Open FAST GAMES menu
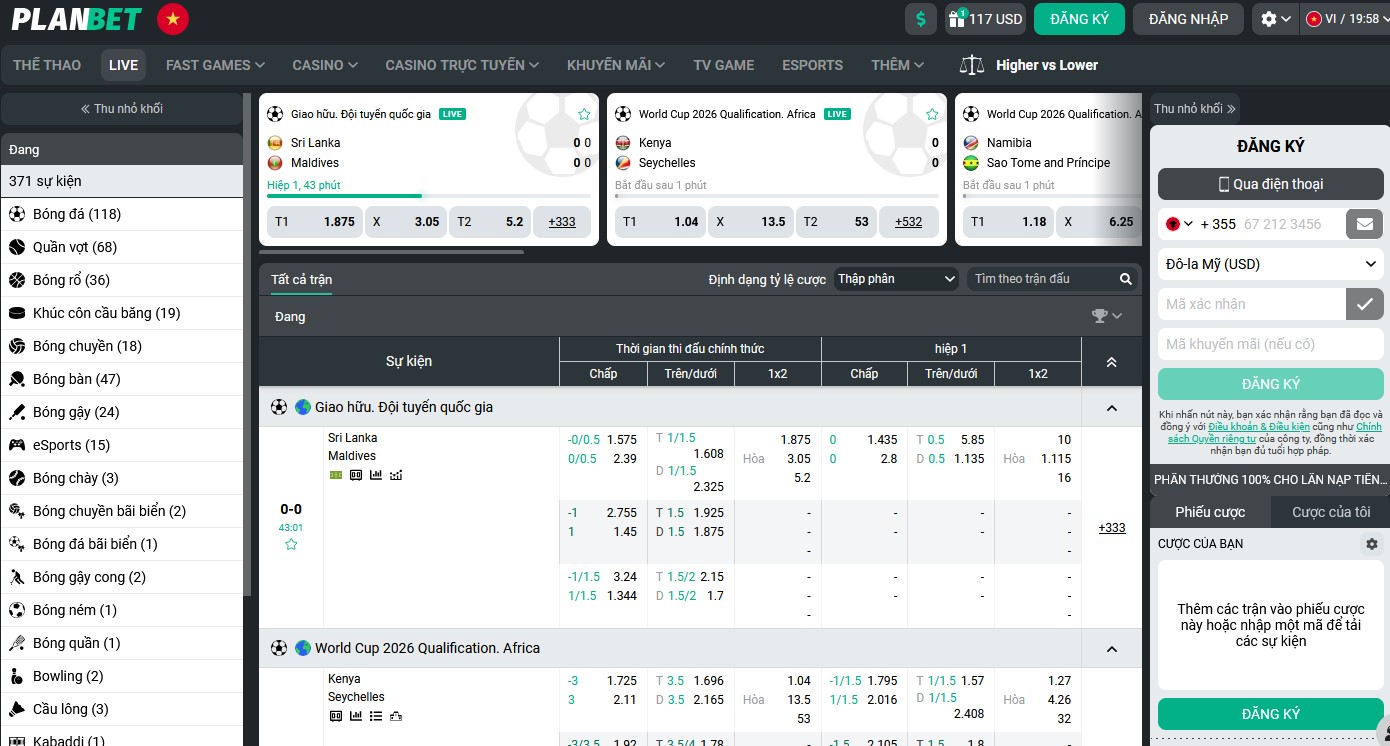This screenshot has width=1390, height=746. 215,65
